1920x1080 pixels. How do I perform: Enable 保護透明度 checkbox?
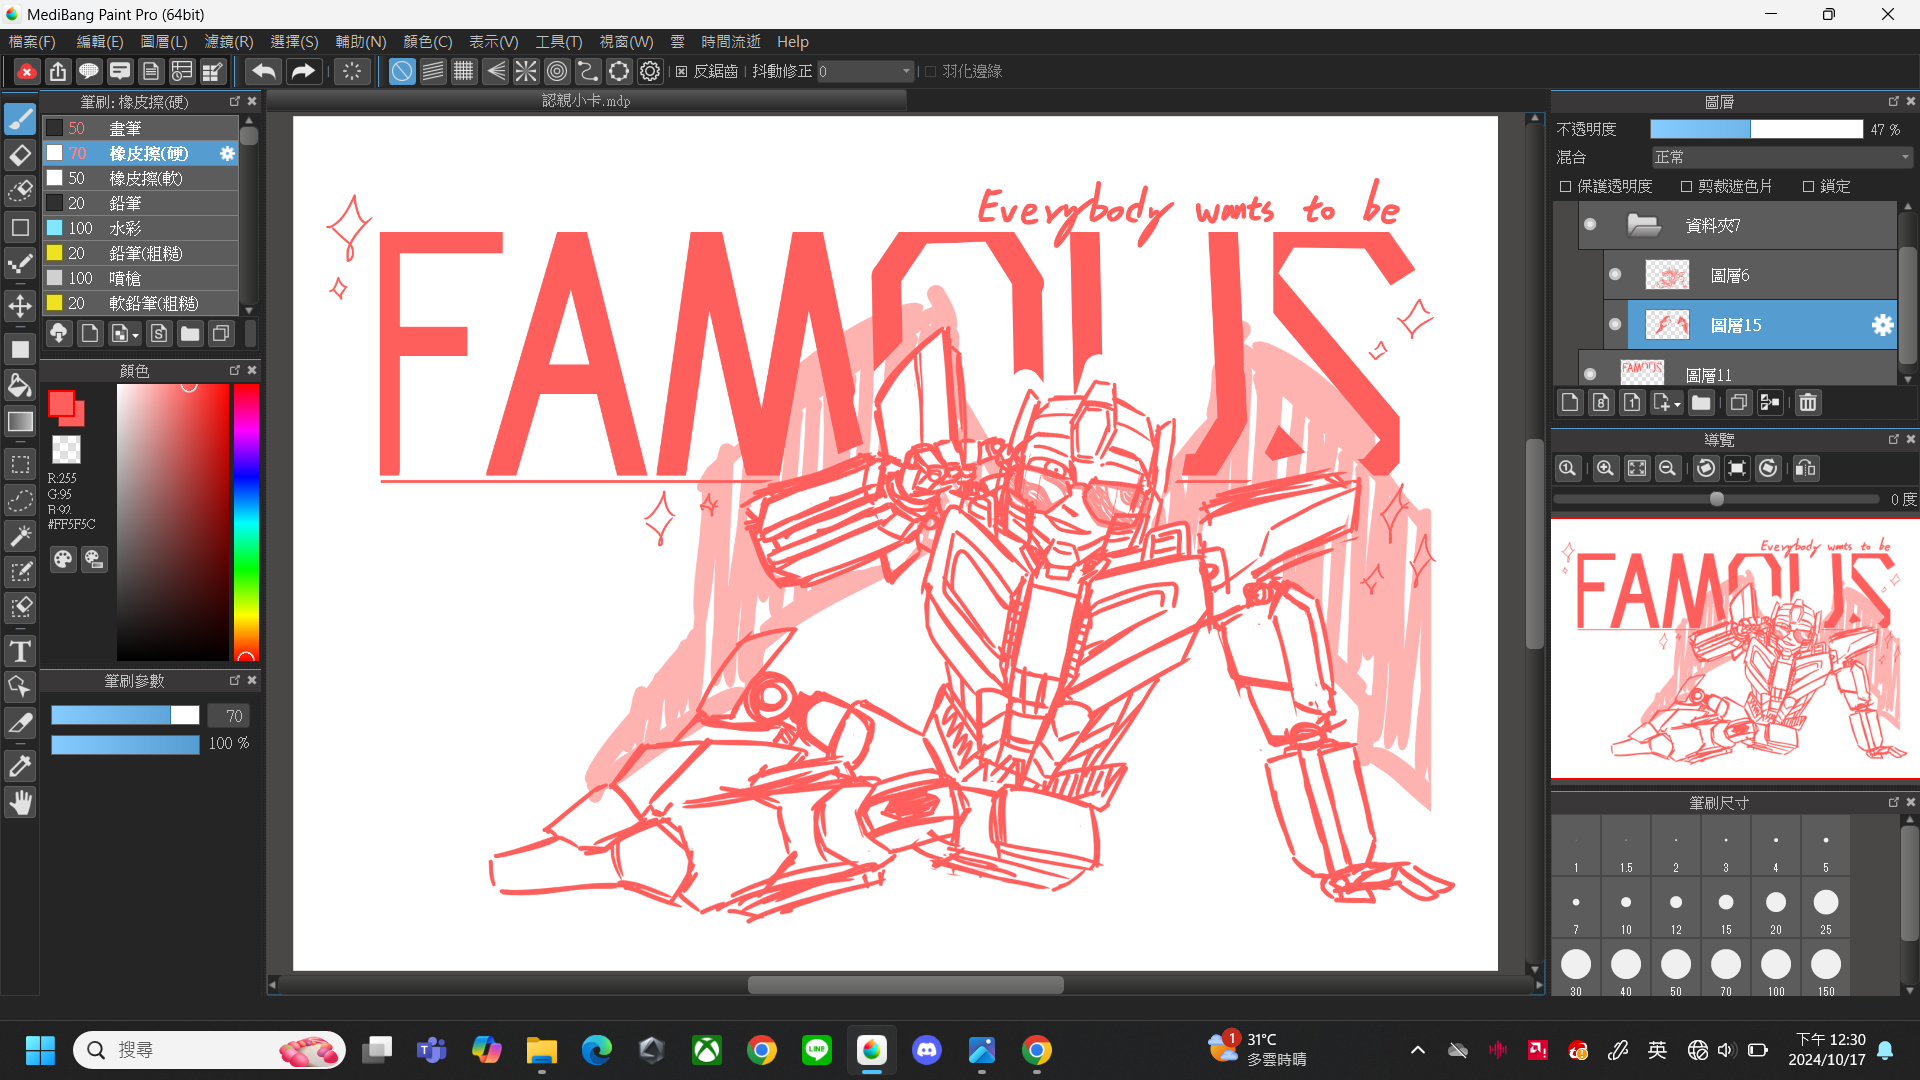click(x=1566, y=187)
